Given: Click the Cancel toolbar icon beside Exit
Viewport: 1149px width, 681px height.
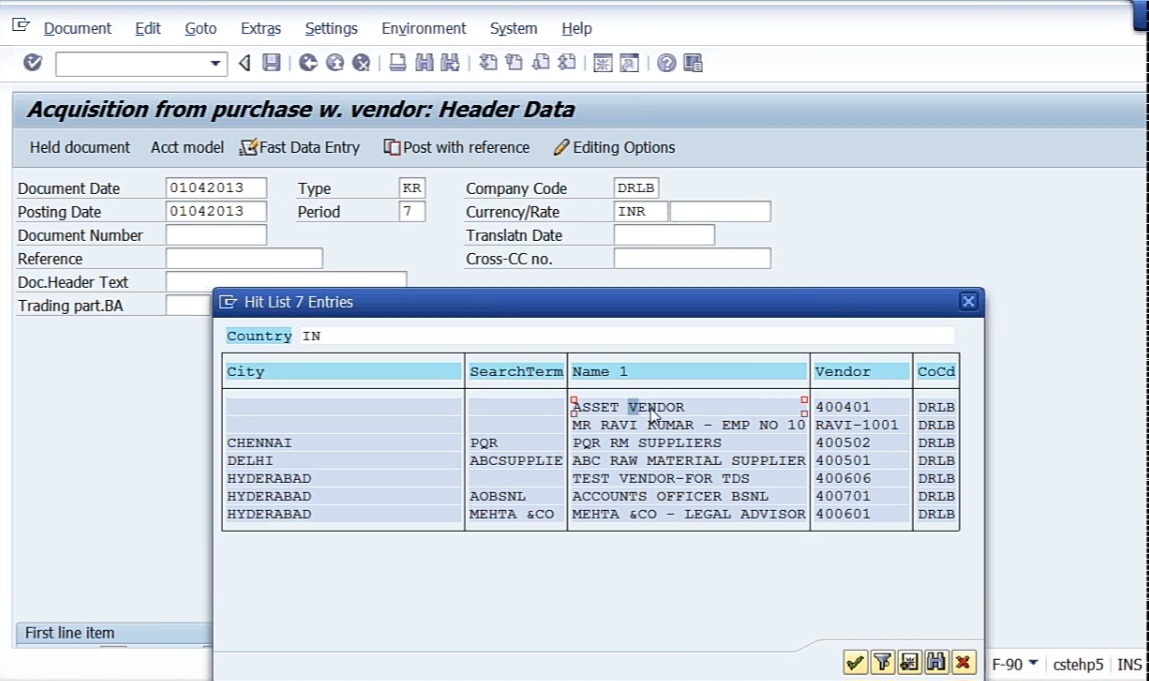Looking at the screenshot, I should 361,63.
